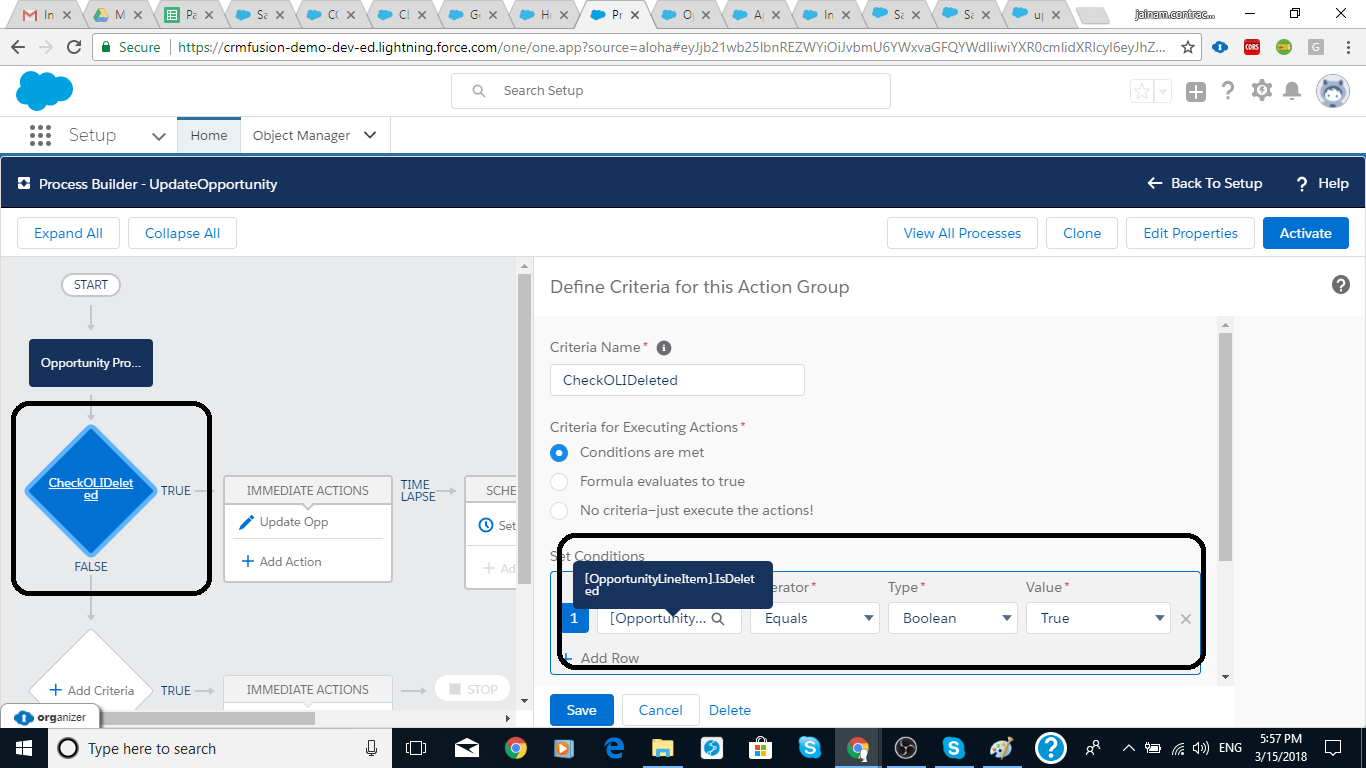Click inside the Criteria Name text field

677,380
